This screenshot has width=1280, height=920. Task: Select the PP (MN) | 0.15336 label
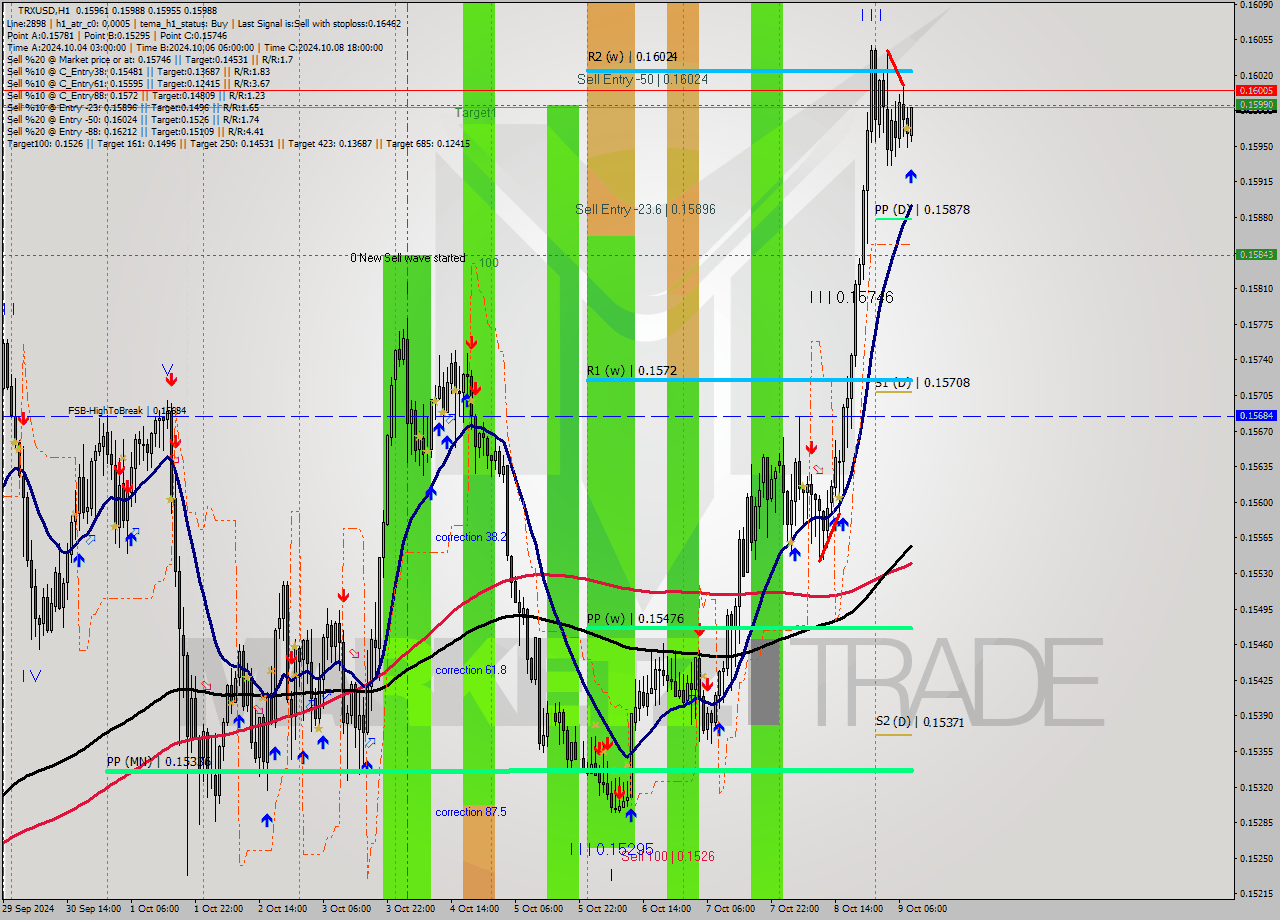tap(159, 762)
